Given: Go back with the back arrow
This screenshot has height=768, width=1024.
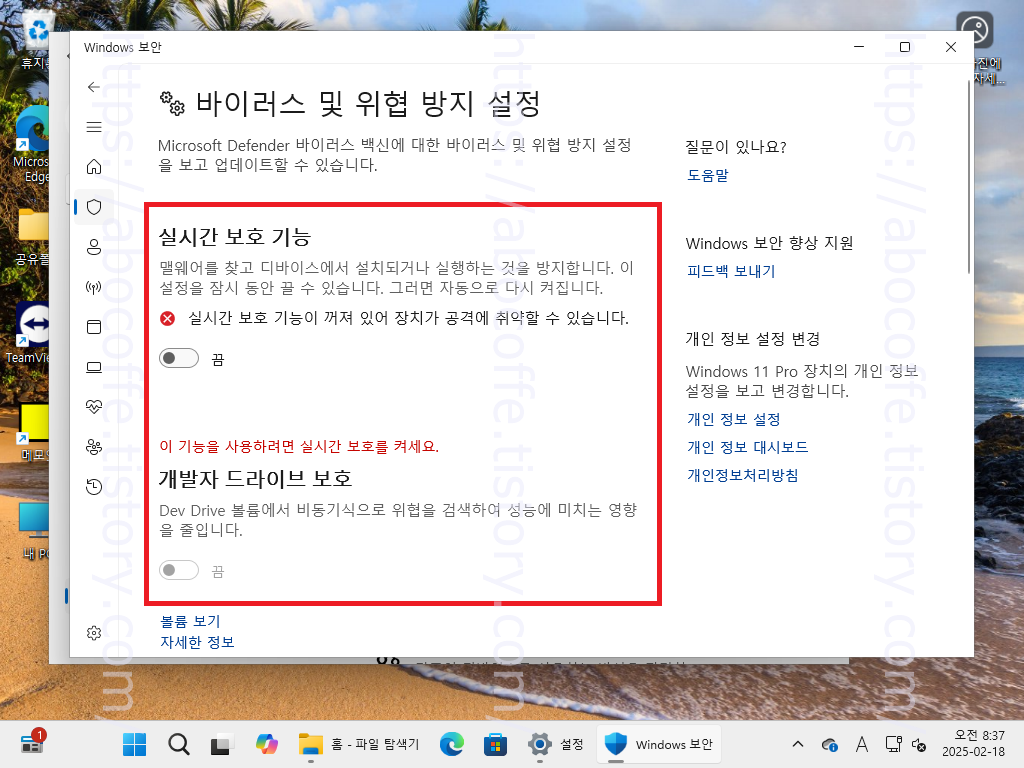Looking at the screenshot, I should [x=94, y=87].
